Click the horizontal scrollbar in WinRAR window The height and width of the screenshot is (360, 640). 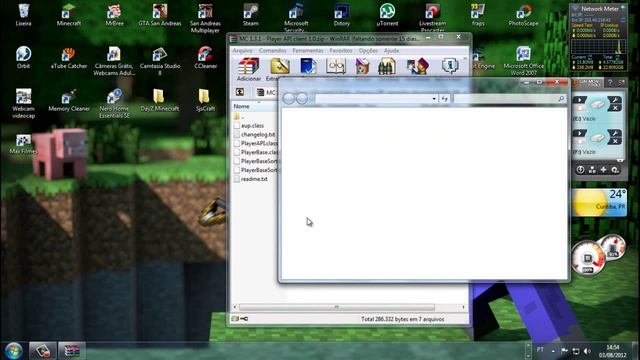337,307
